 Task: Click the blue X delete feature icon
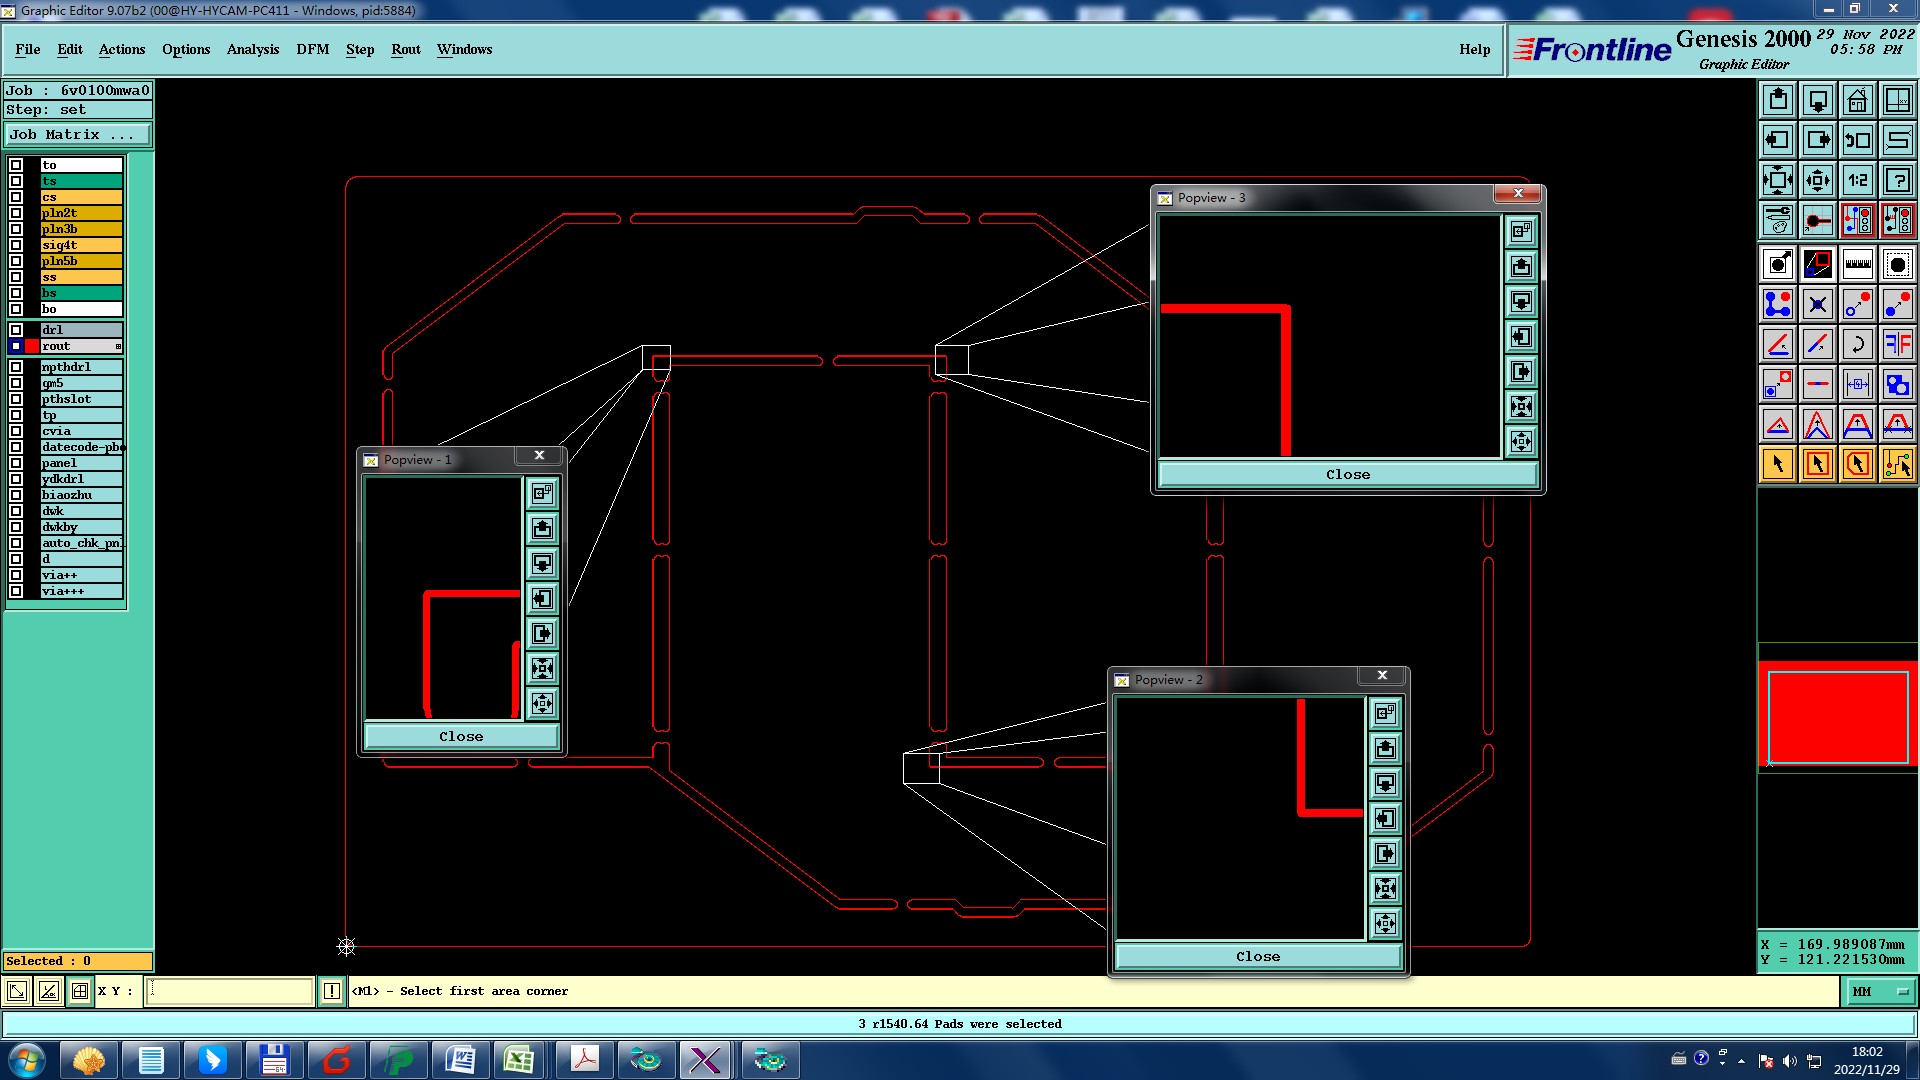point(1818,304)
